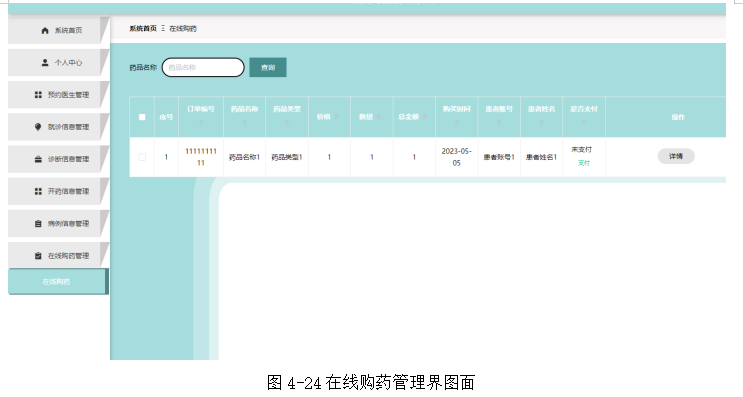743x397 pixels.
Task: Open 详情 for the order row
Action: [676, 156]
